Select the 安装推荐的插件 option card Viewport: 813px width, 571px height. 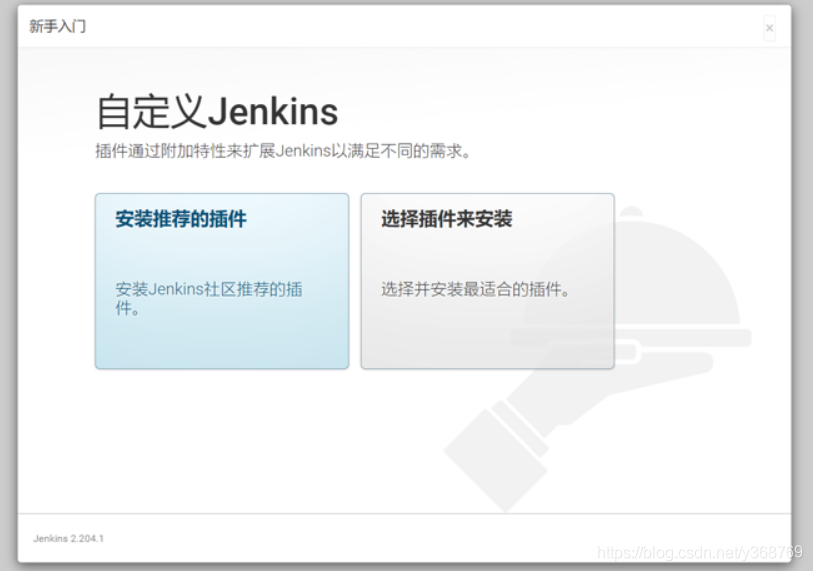222,281
